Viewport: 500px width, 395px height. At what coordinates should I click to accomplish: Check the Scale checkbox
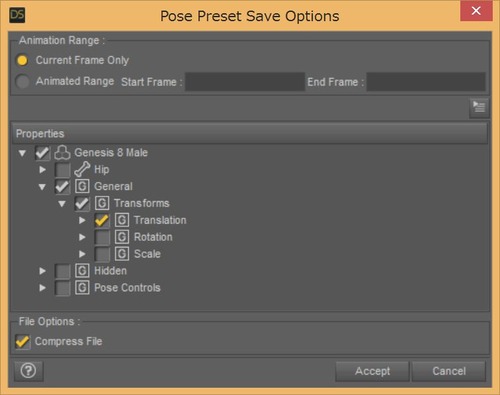click(x=102, y=254)
